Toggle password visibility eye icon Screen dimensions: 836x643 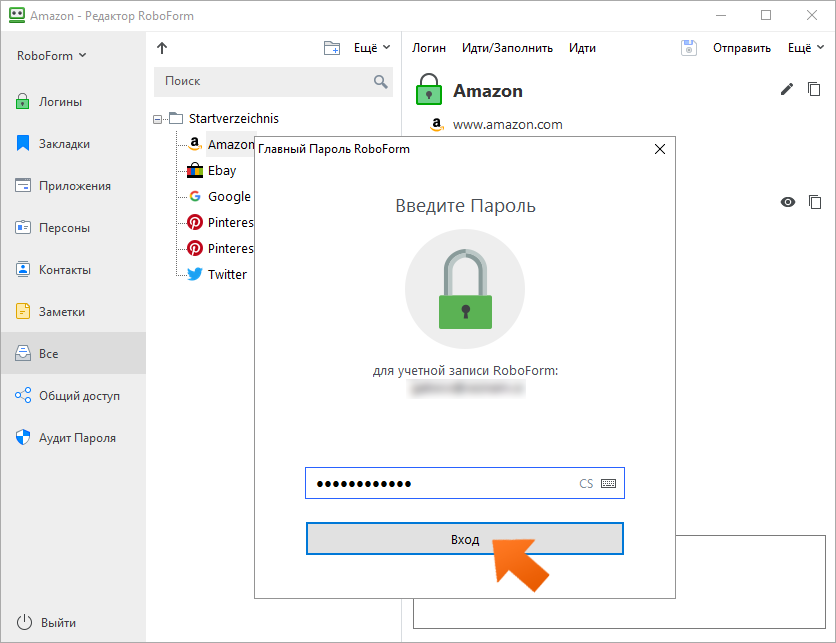pyautogui.click(x=787, y=202)
